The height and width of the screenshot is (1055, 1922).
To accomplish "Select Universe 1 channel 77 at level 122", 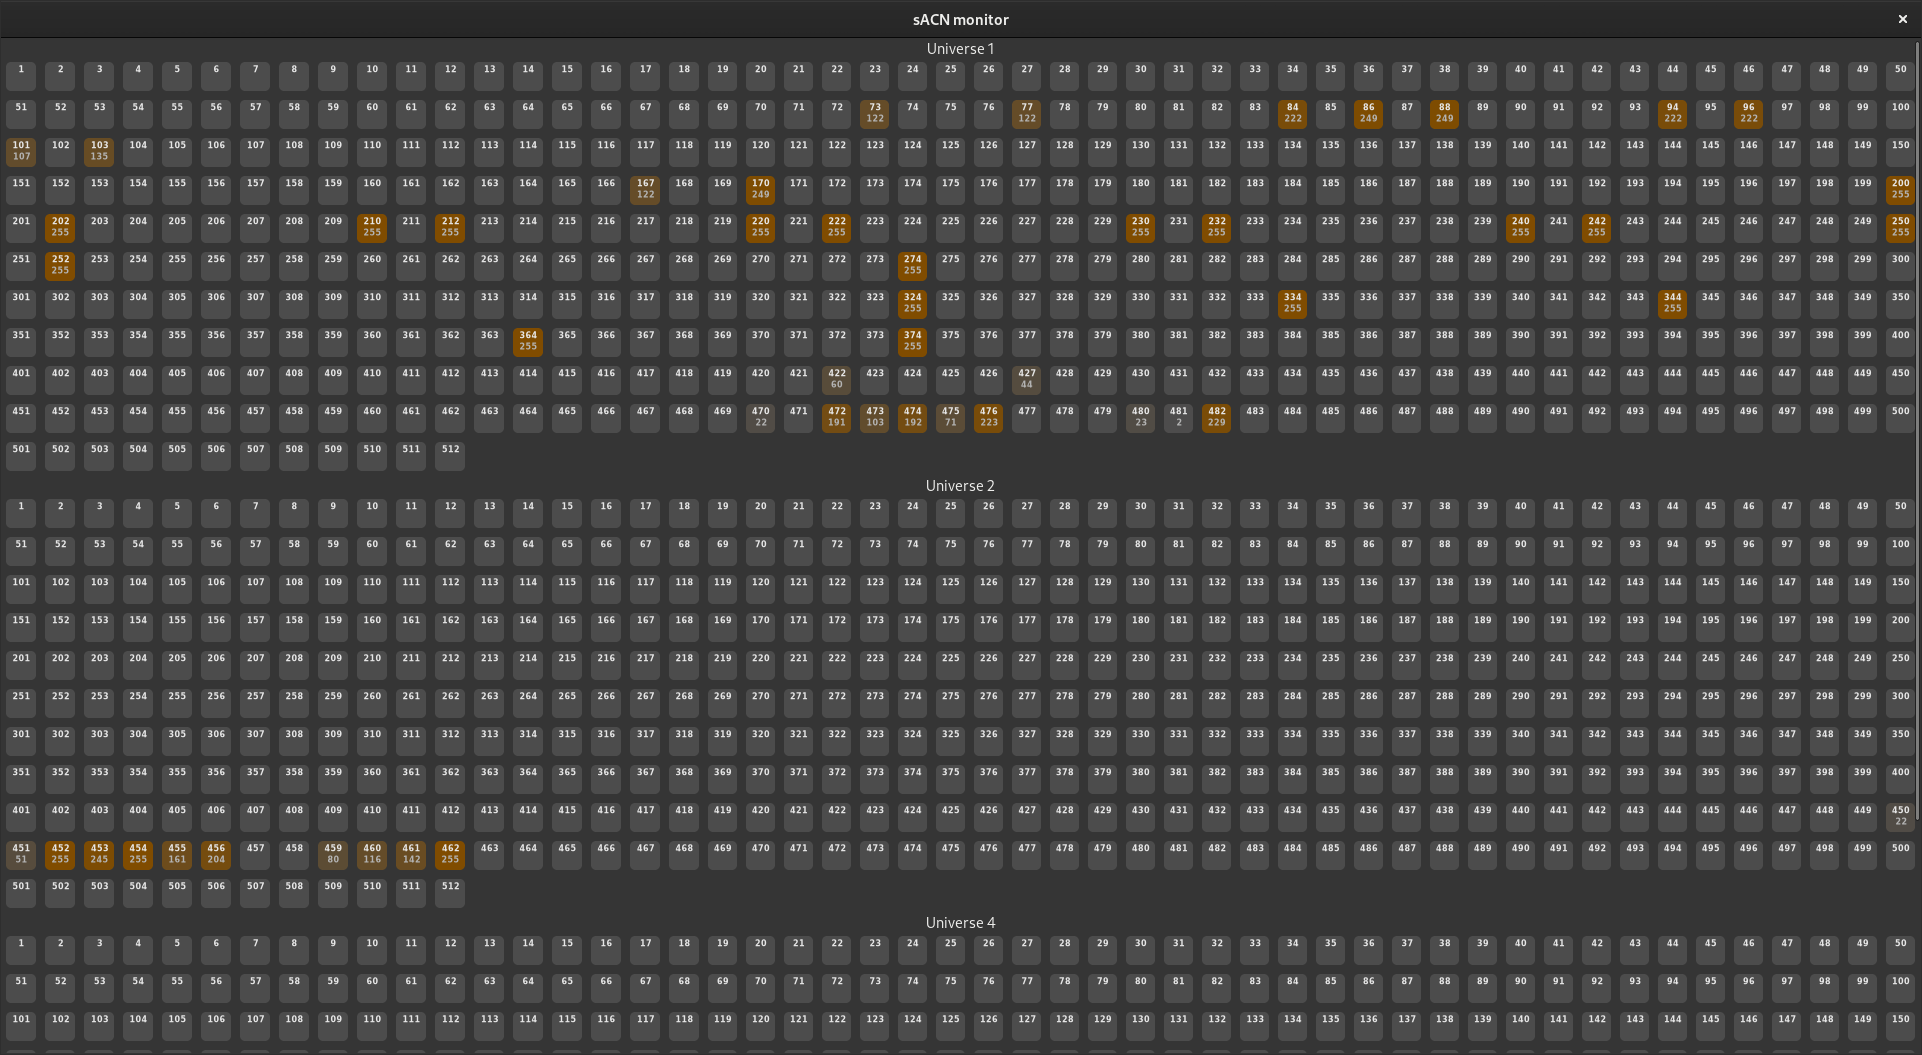I will point(1027,113).
